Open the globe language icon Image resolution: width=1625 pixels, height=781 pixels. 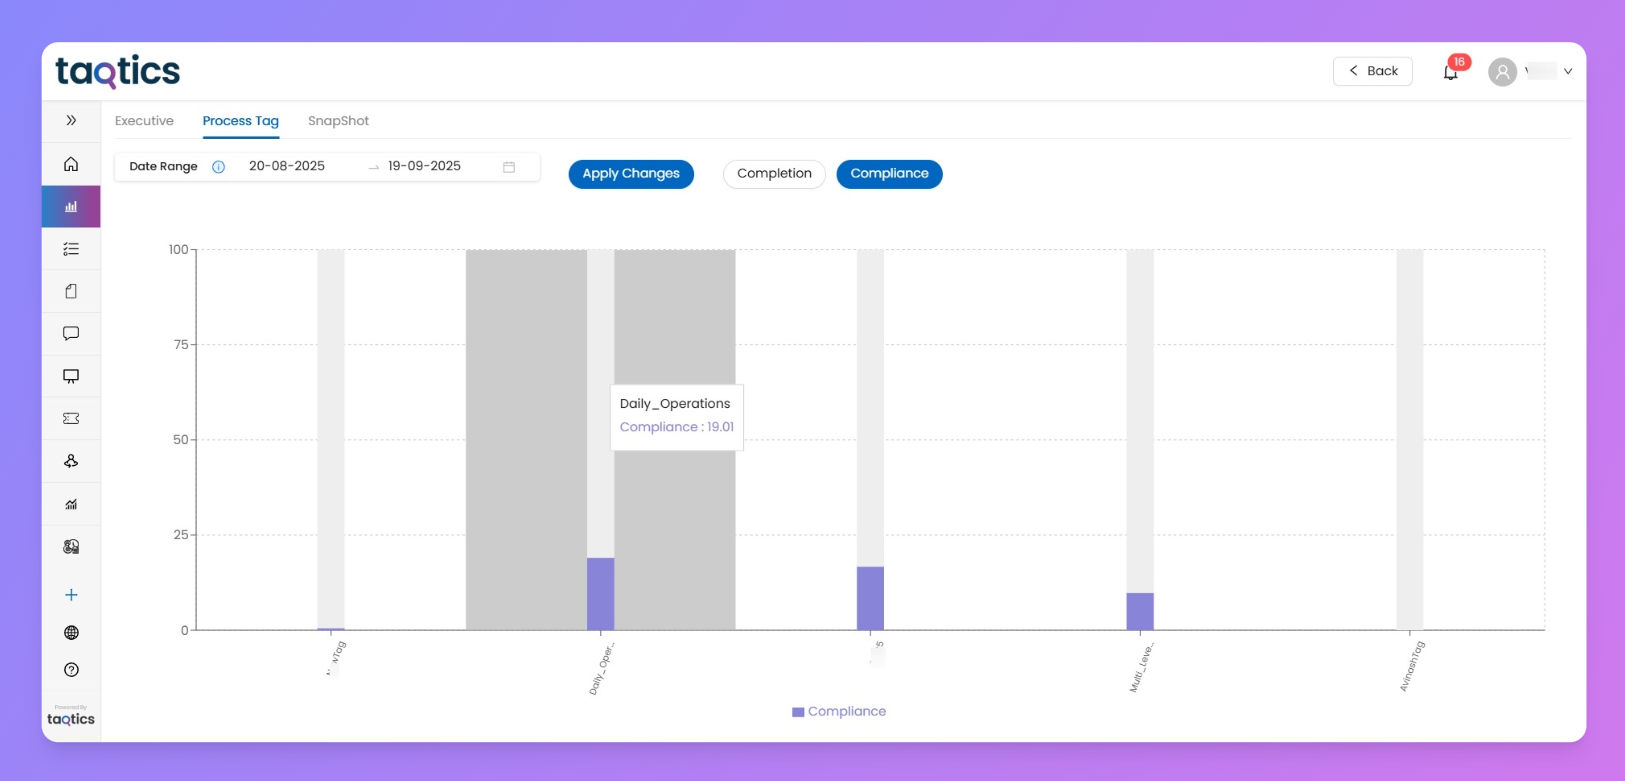click(71, 633)
